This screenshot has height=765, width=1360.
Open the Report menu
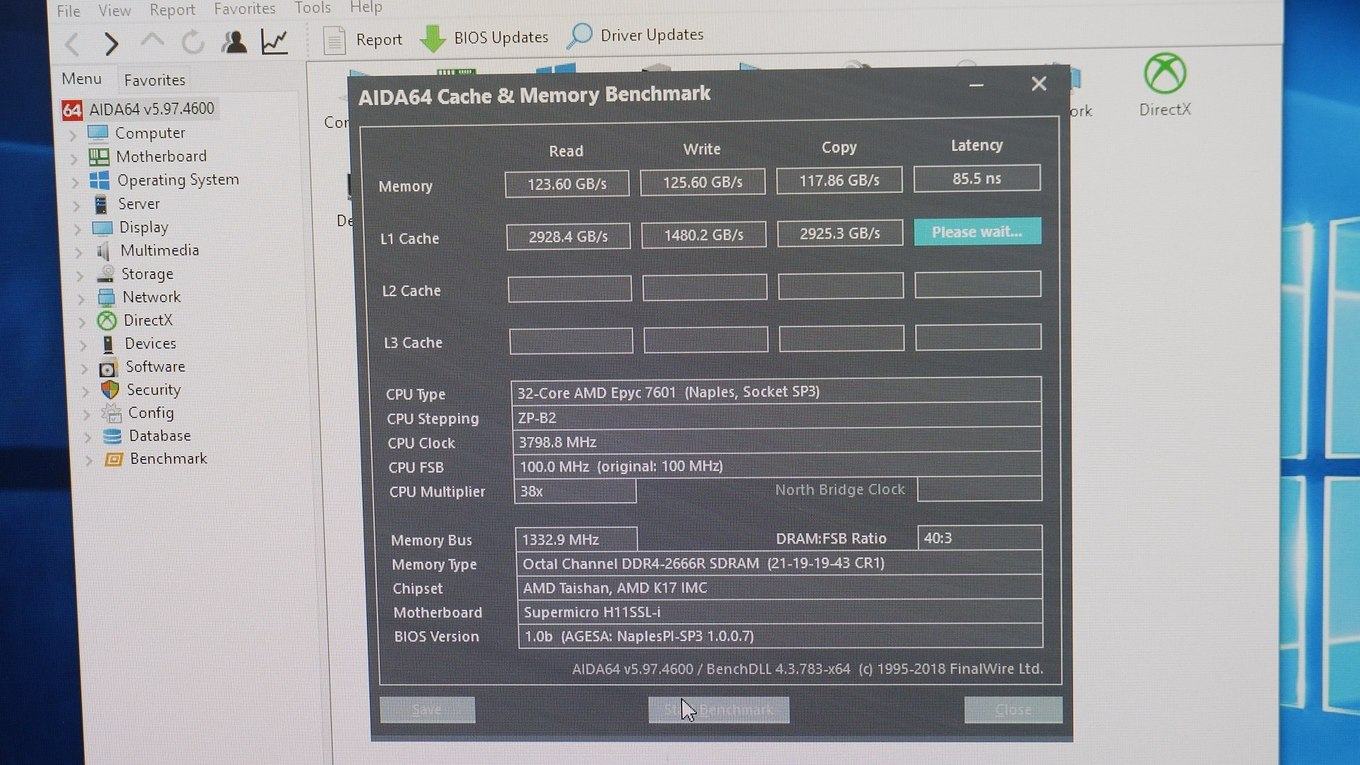click(x=173, y=9)
